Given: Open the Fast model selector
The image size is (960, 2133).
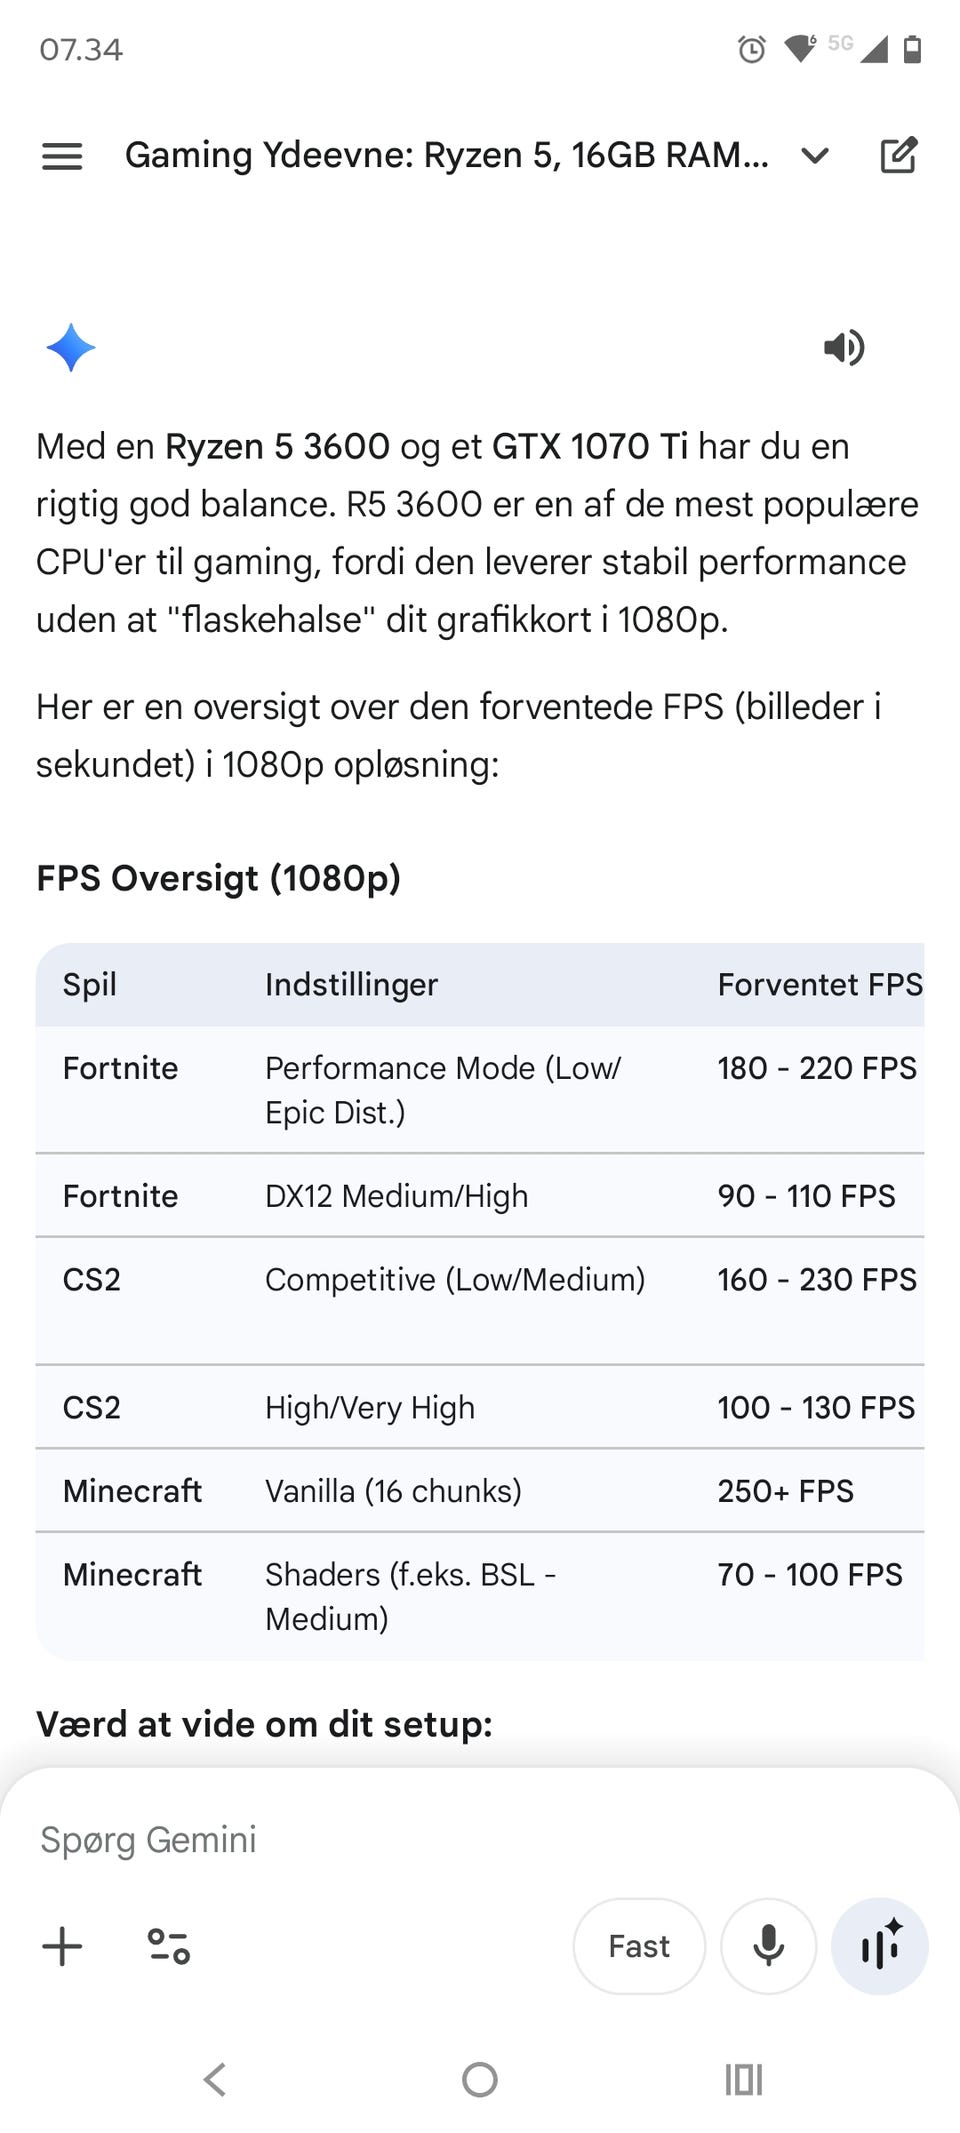Looking at the screenshot, I should pos(639,1946).
